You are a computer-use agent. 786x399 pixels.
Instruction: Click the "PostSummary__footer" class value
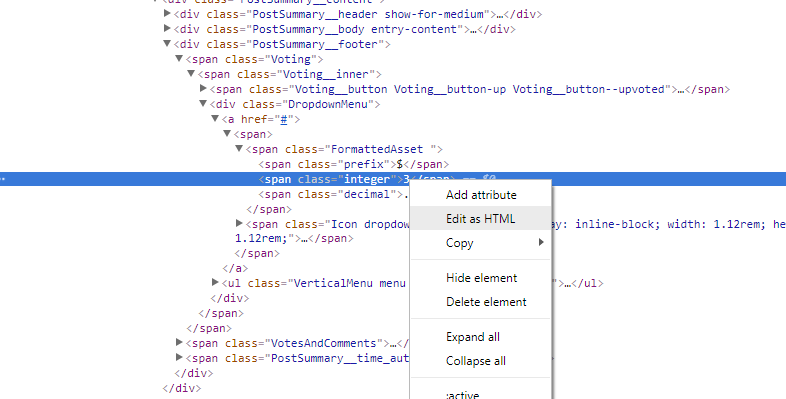(315, 44)
